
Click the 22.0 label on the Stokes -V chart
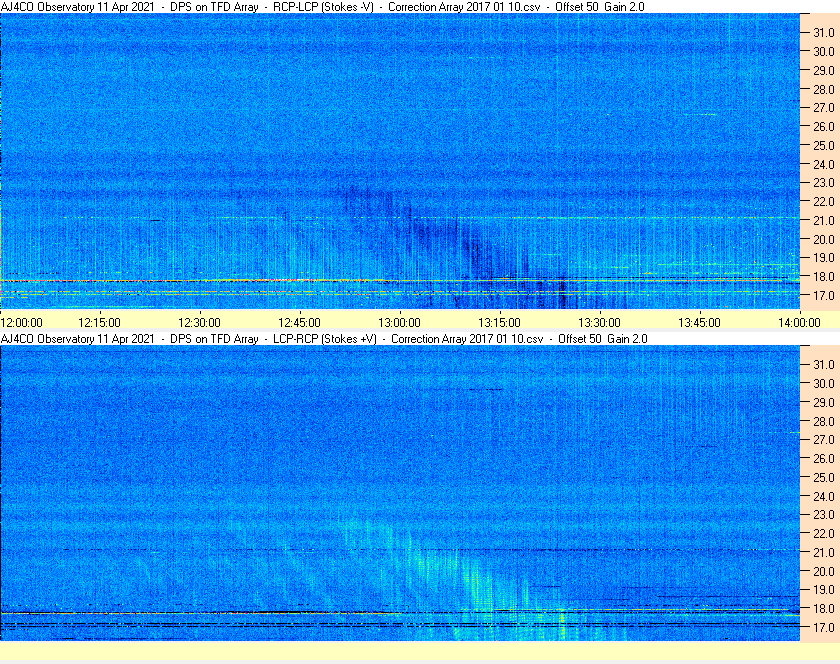(x=824, y=202)
